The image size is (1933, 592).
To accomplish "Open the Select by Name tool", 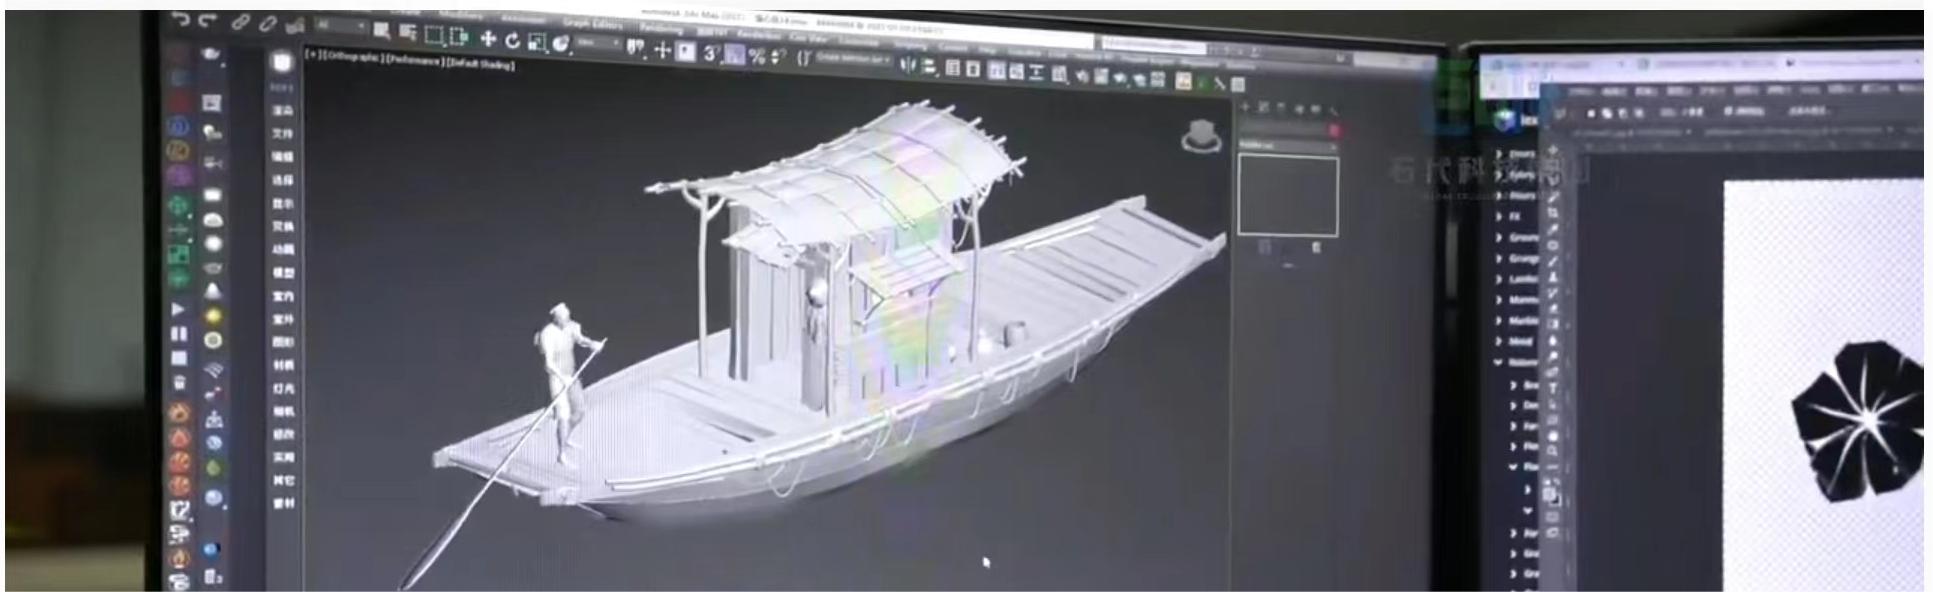I will (408, 31).
